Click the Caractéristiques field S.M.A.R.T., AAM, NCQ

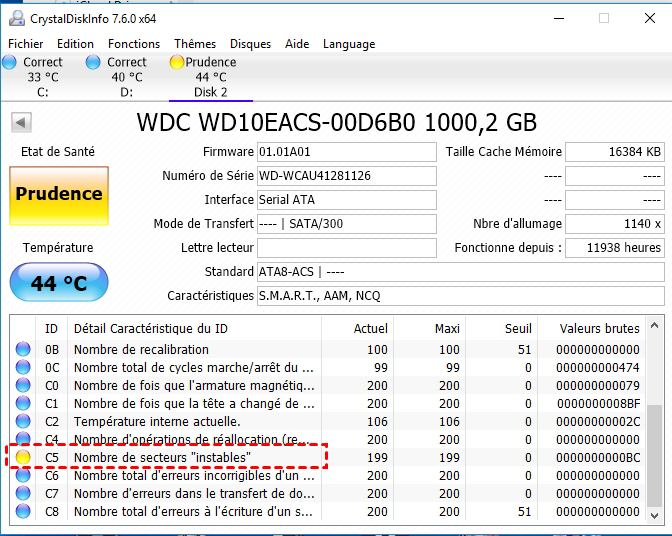(x=461, y=296)
